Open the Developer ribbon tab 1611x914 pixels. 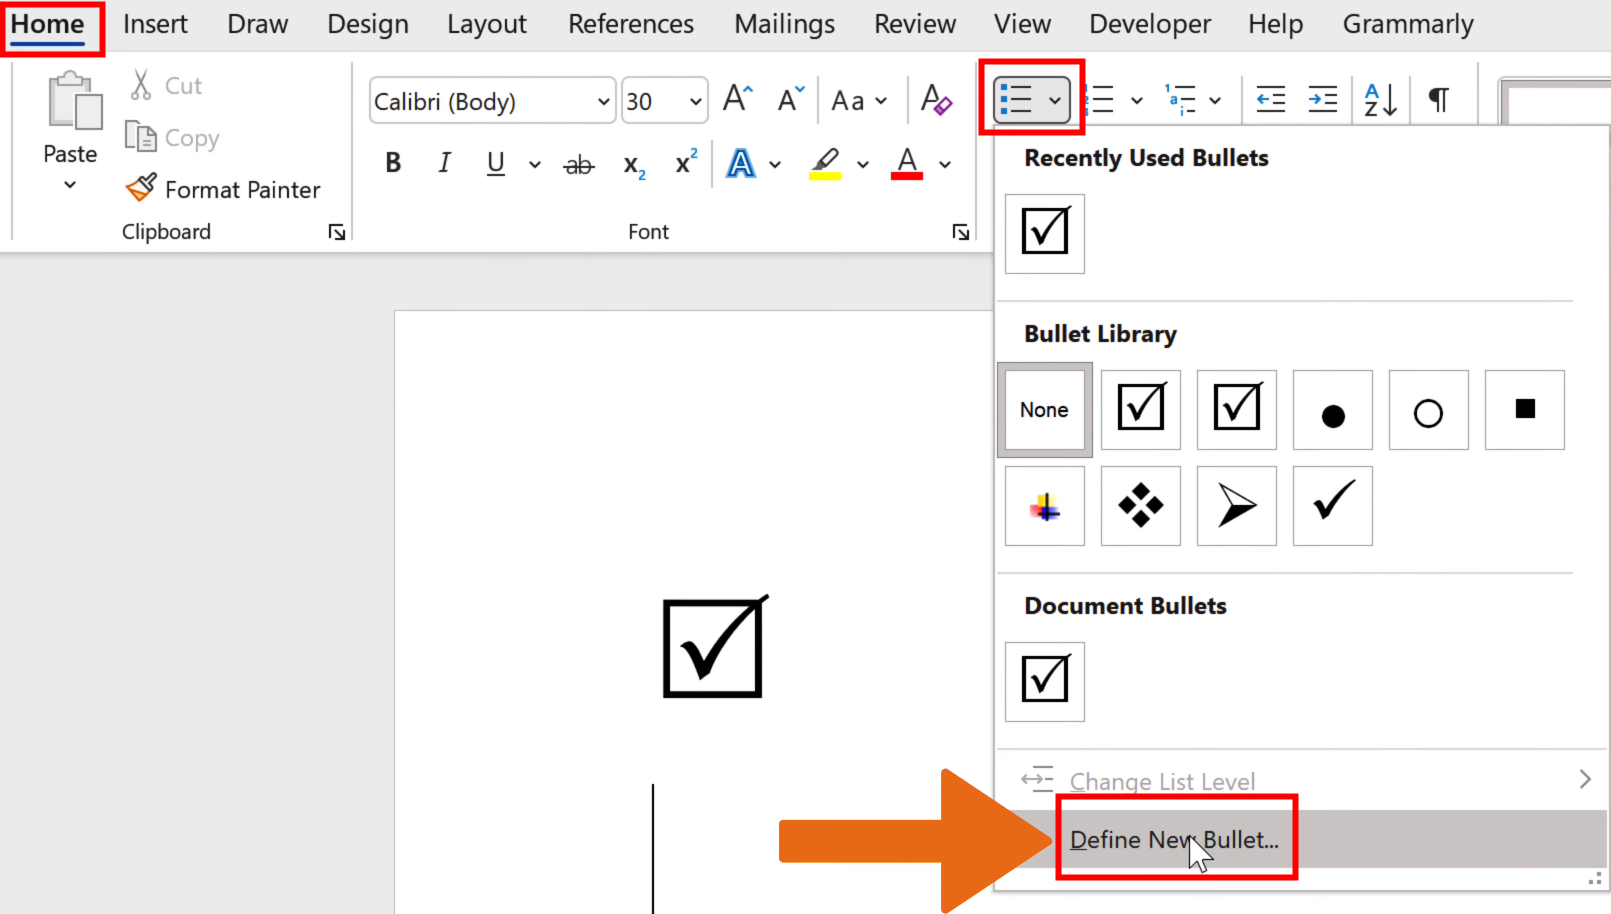(x=1149, y=23)
